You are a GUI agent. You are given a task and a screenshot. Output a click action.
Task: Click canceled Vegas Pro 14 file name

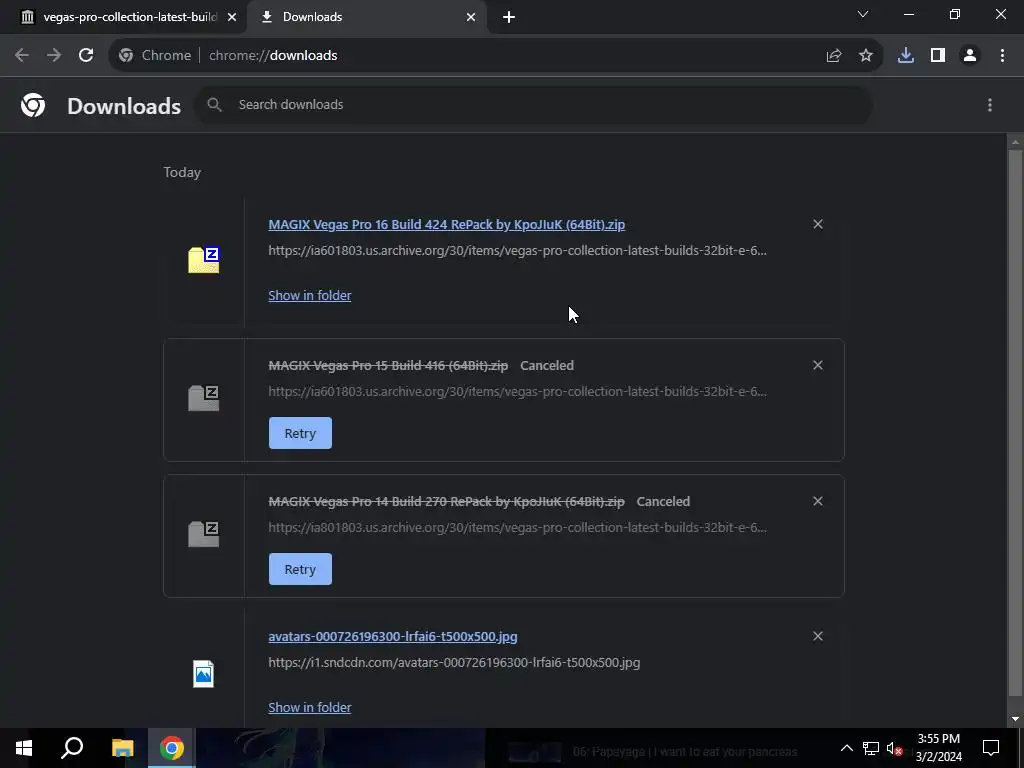446,502
